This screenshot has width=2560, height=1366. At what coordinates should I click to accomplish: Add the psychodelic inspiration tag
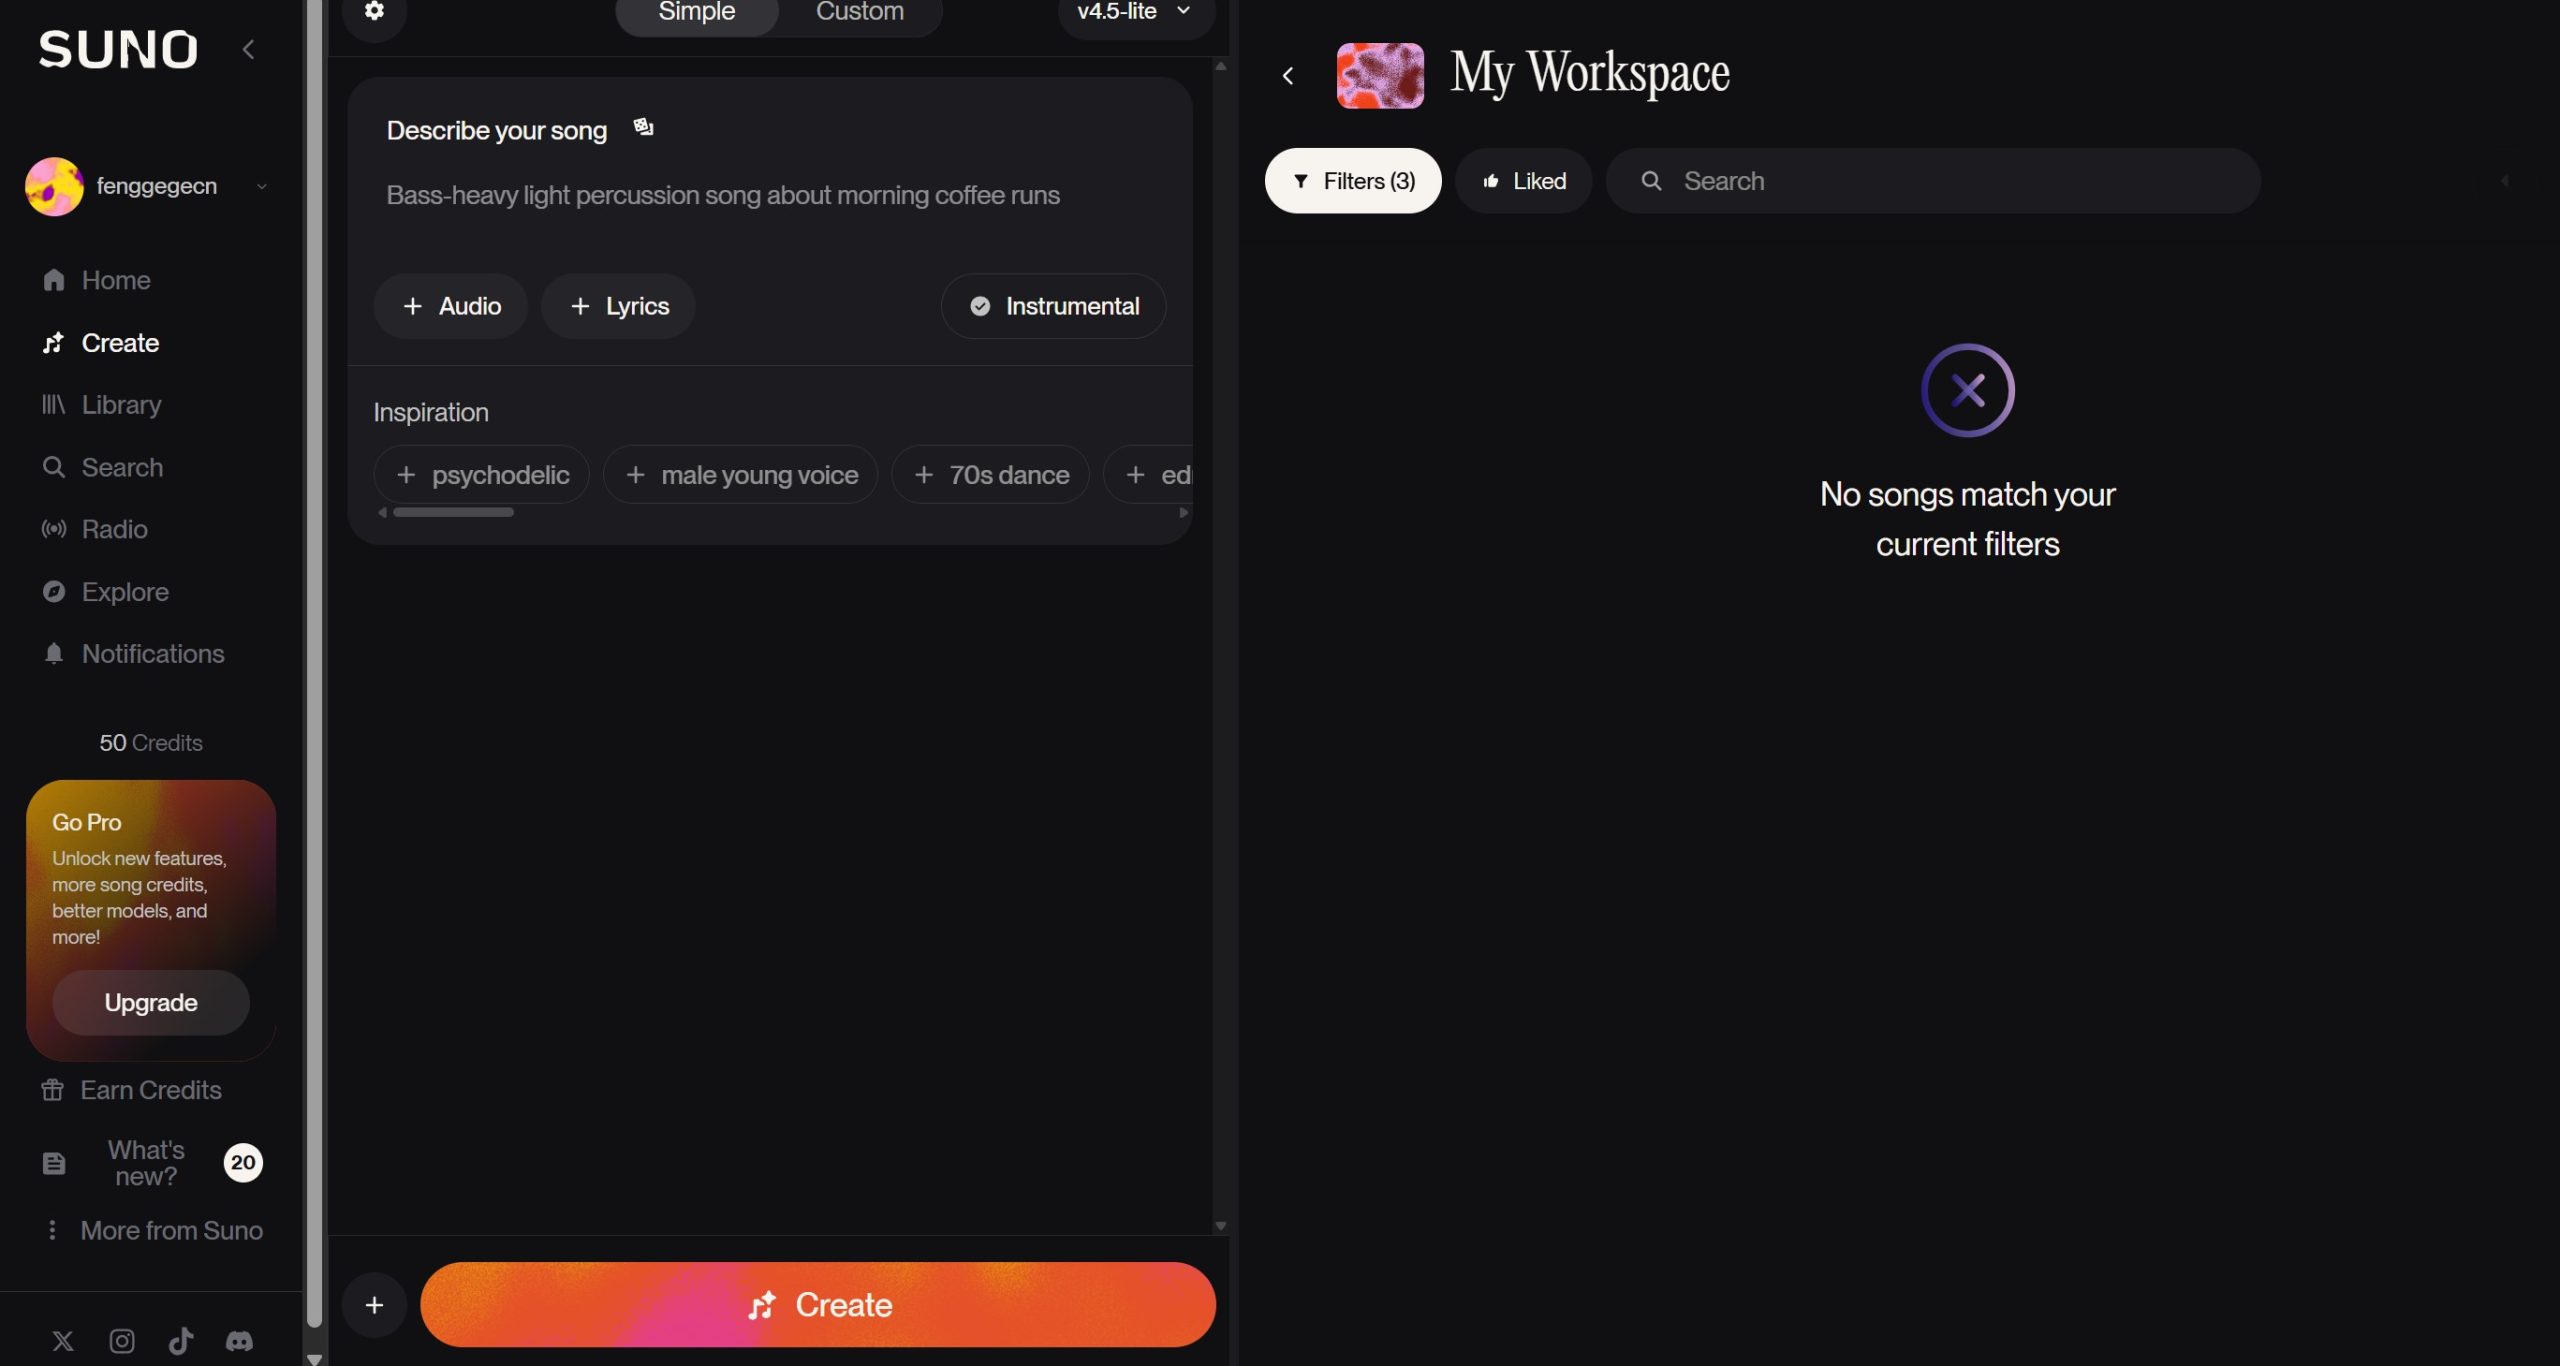tap(482, 475)
